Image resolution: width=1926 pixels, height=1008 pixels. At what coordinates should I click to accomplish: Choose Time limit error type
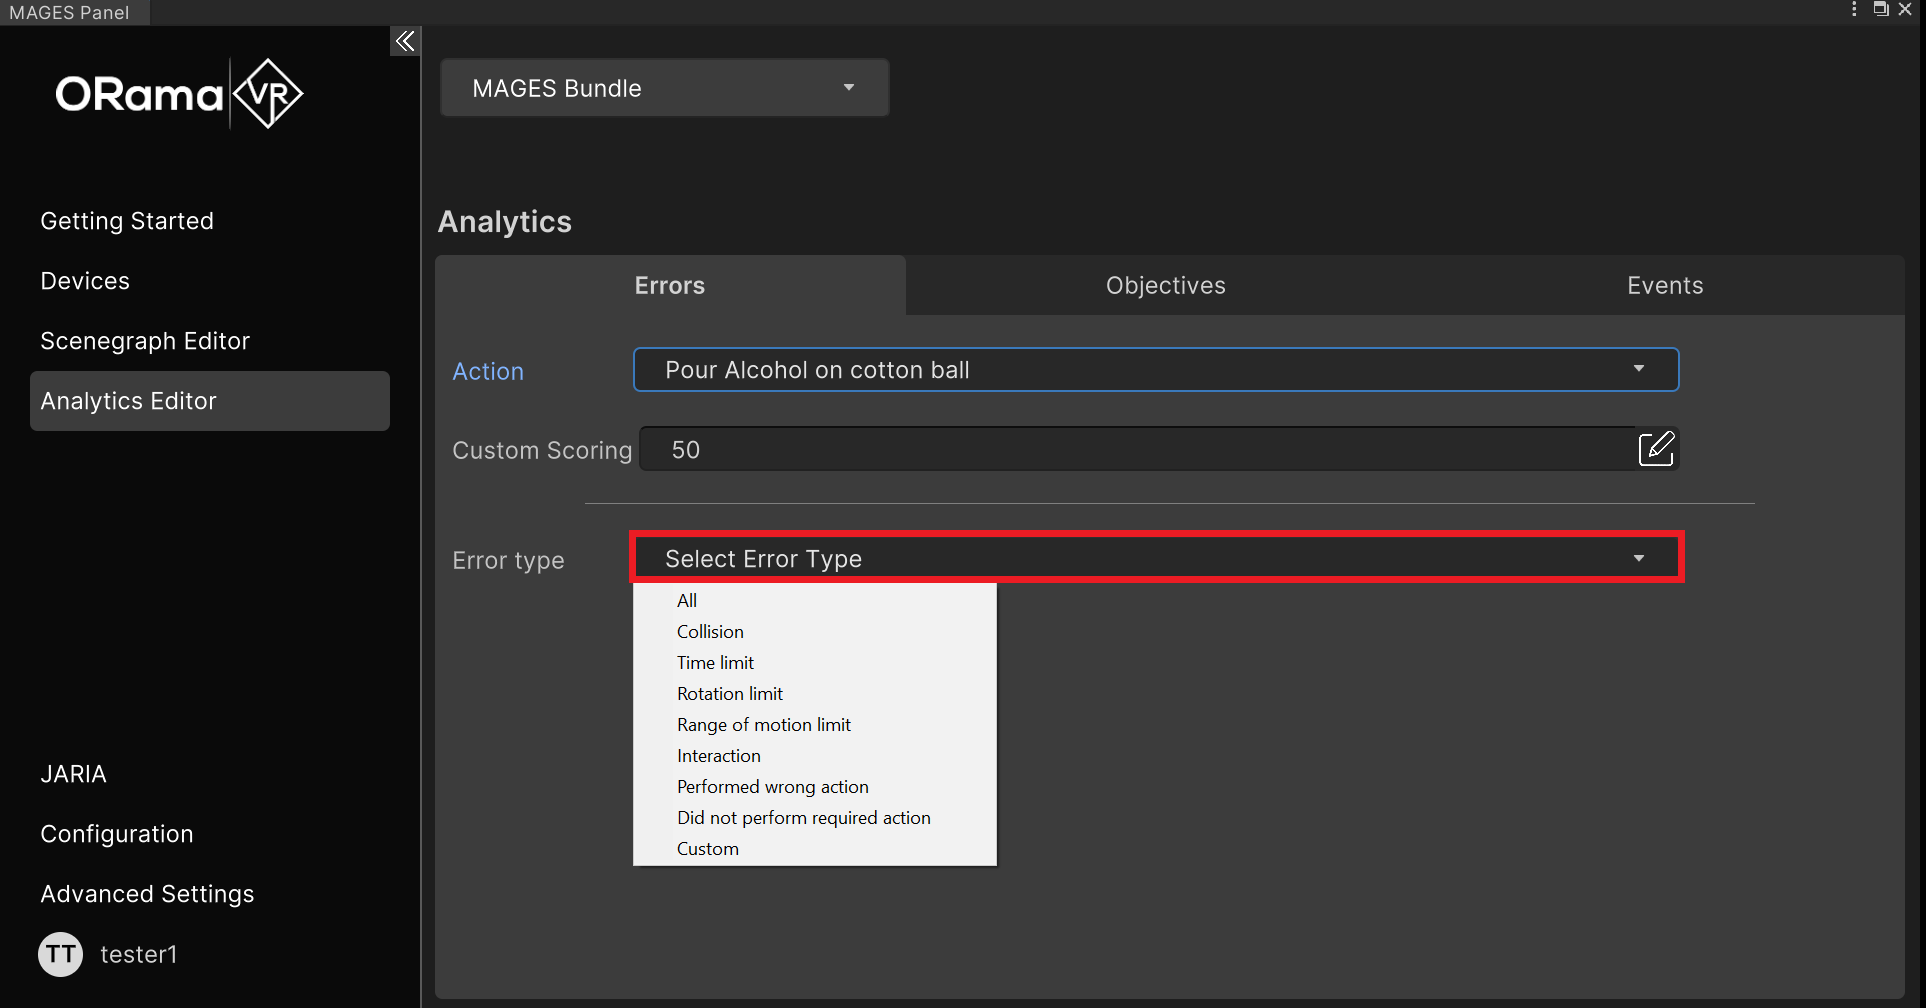(715, 663)
